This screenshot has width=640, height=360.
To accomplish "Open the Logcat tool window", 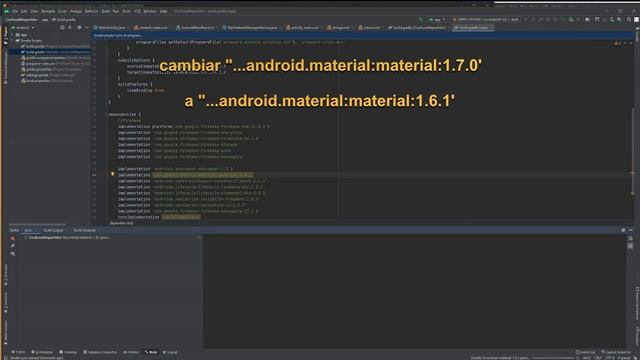I will click(x=170, y=352).
